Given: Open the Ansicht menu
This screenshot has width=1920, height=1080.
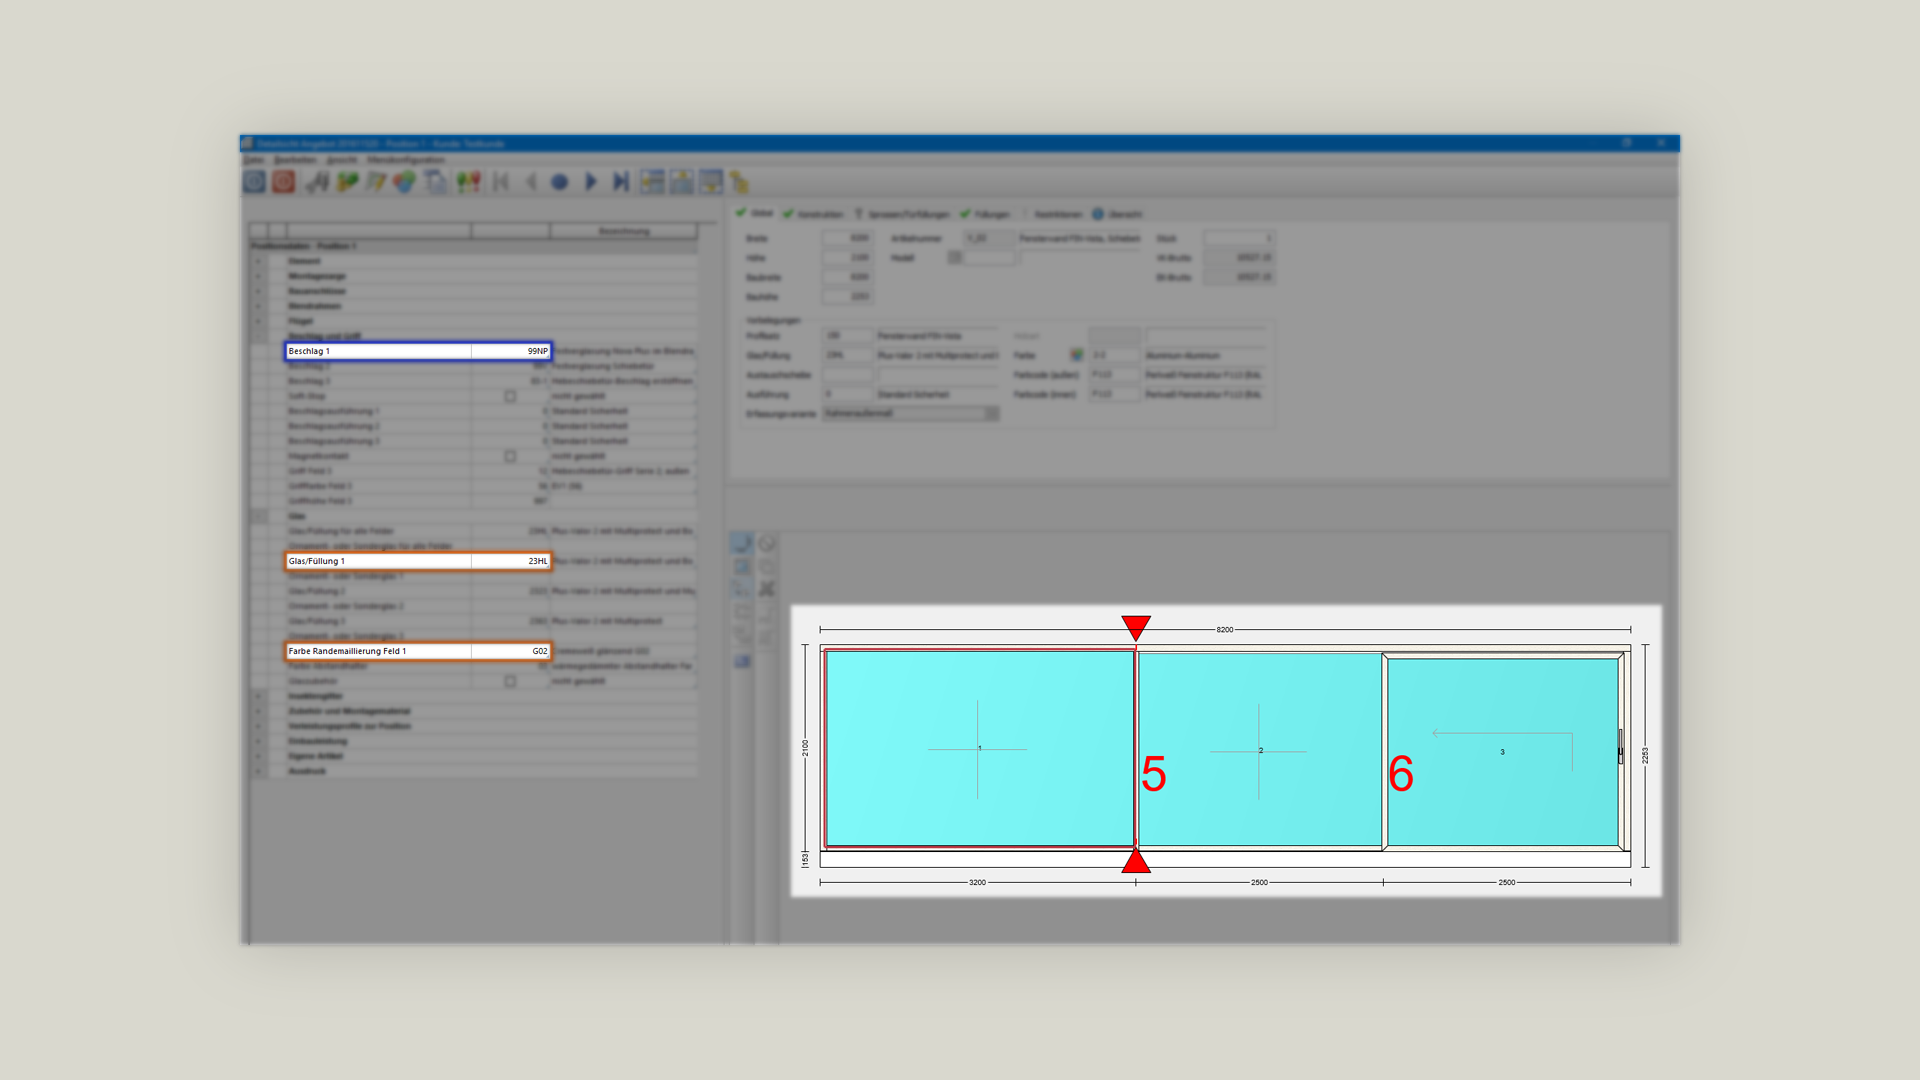Looking at the screenshot, I should pos(342,160).
